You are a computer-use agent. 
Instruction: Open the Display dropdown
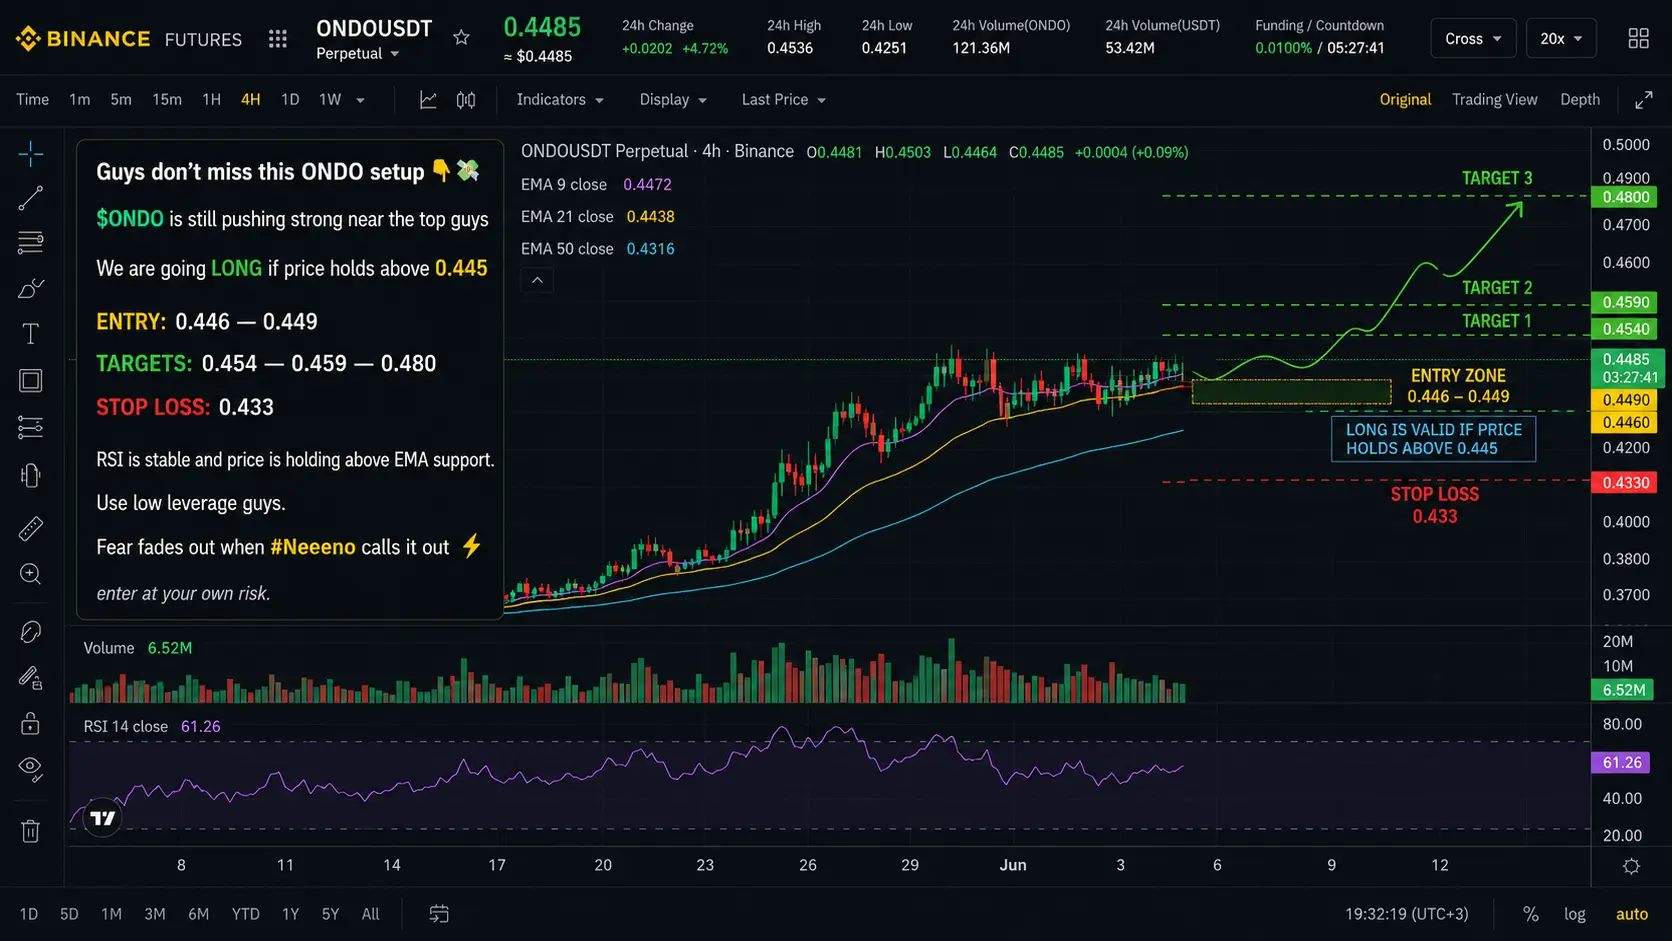click(673, 100)
